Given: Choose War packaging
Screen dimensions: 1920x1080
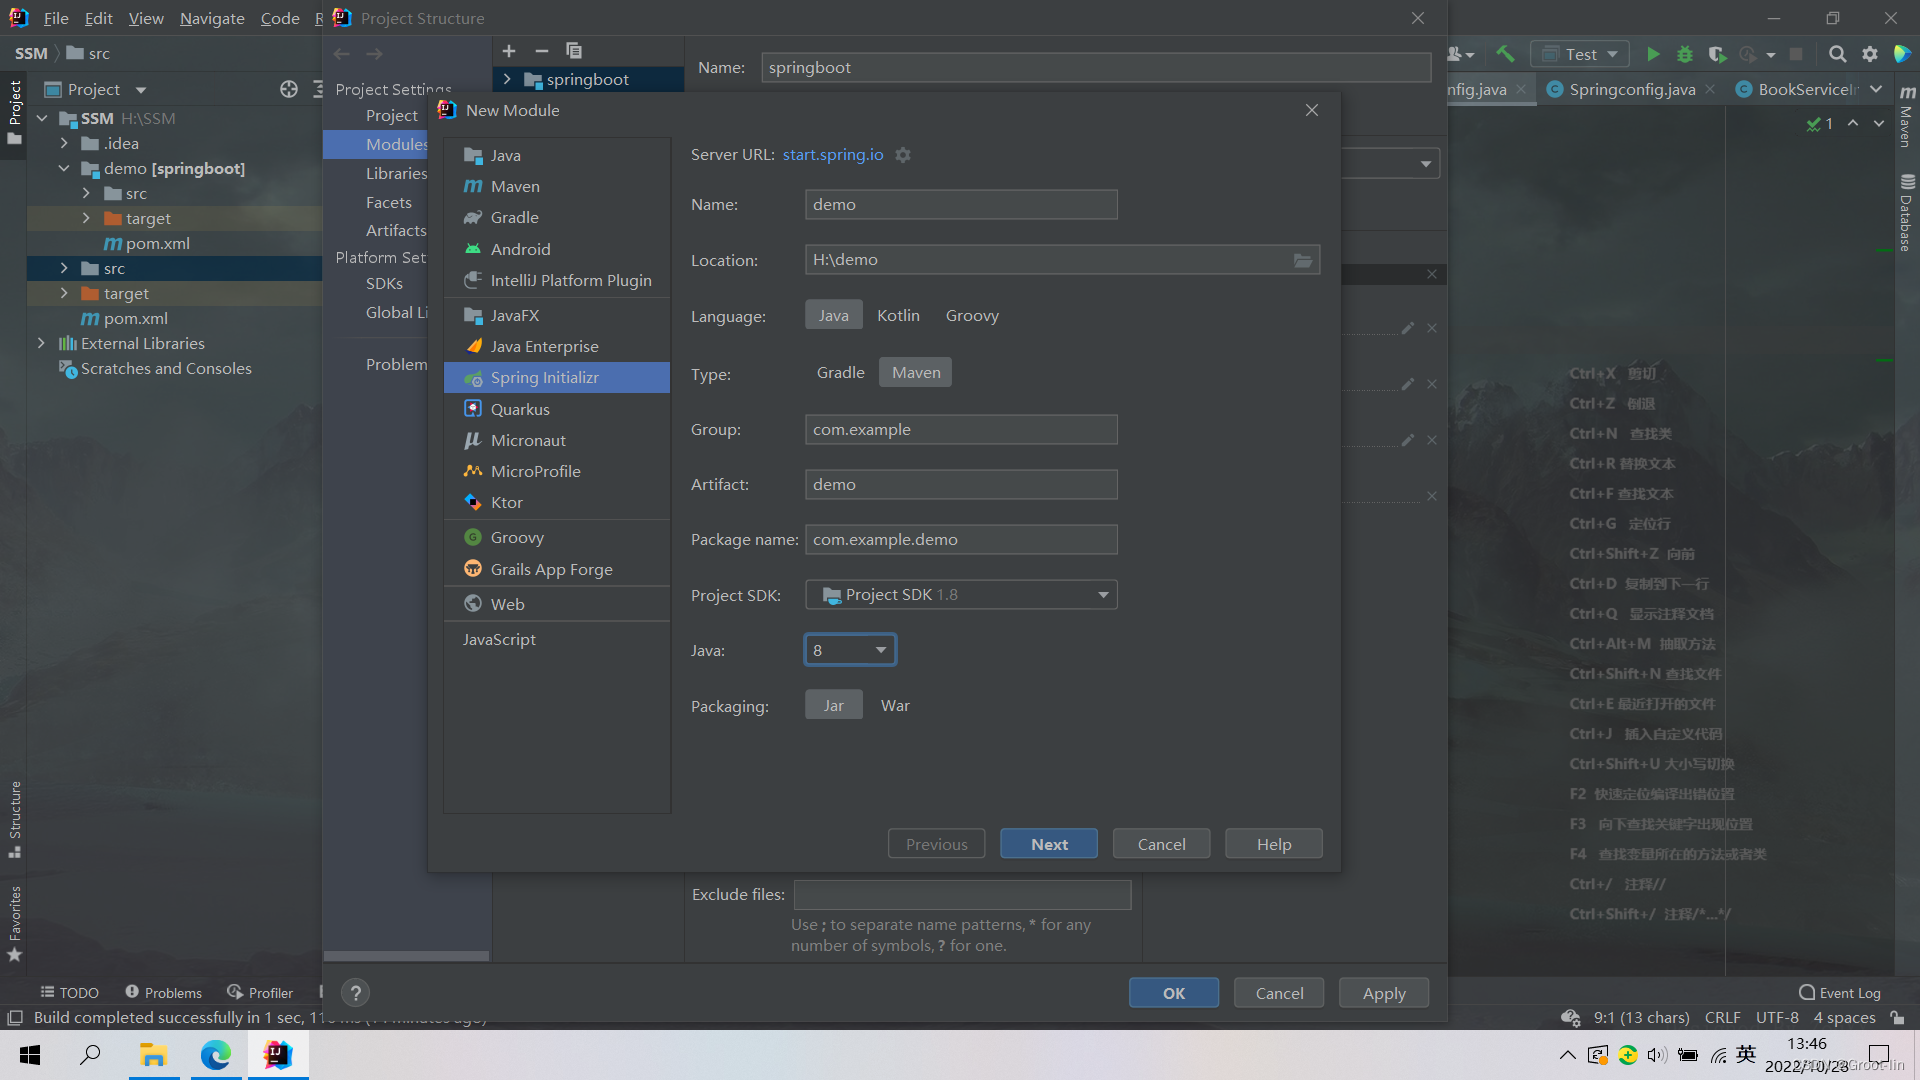Looking at the screenshot, I should 895,705.
